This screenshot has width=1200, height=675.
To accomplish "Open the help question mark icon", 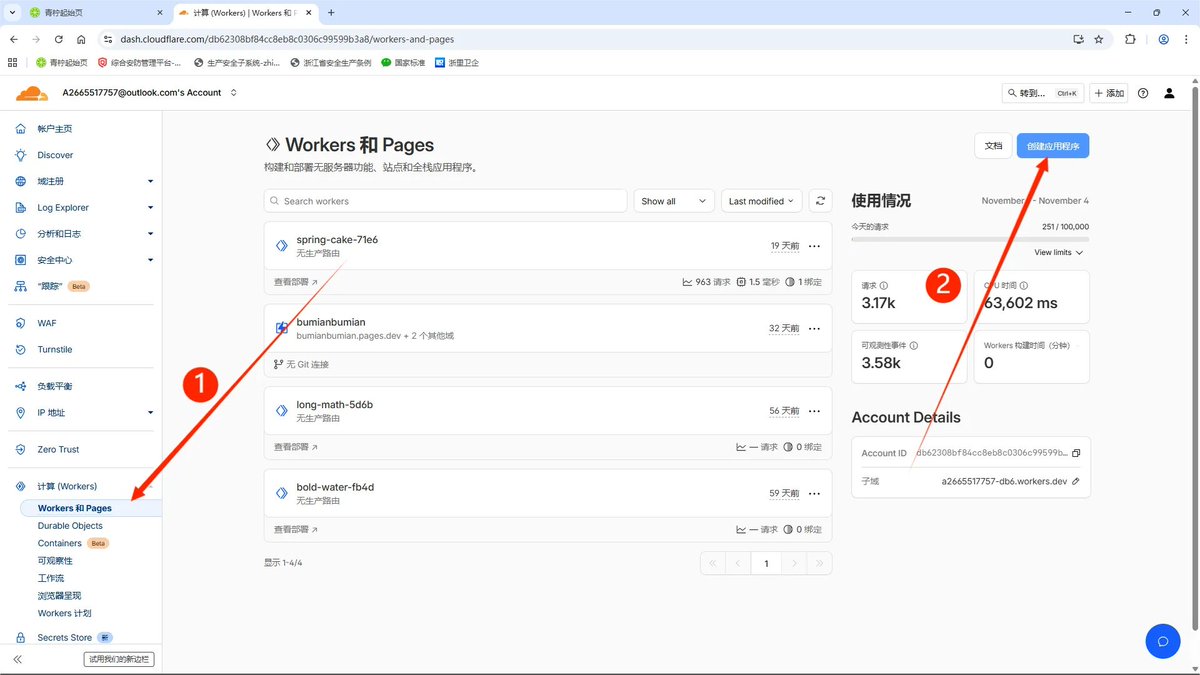I will click(x=1143, y=93).
